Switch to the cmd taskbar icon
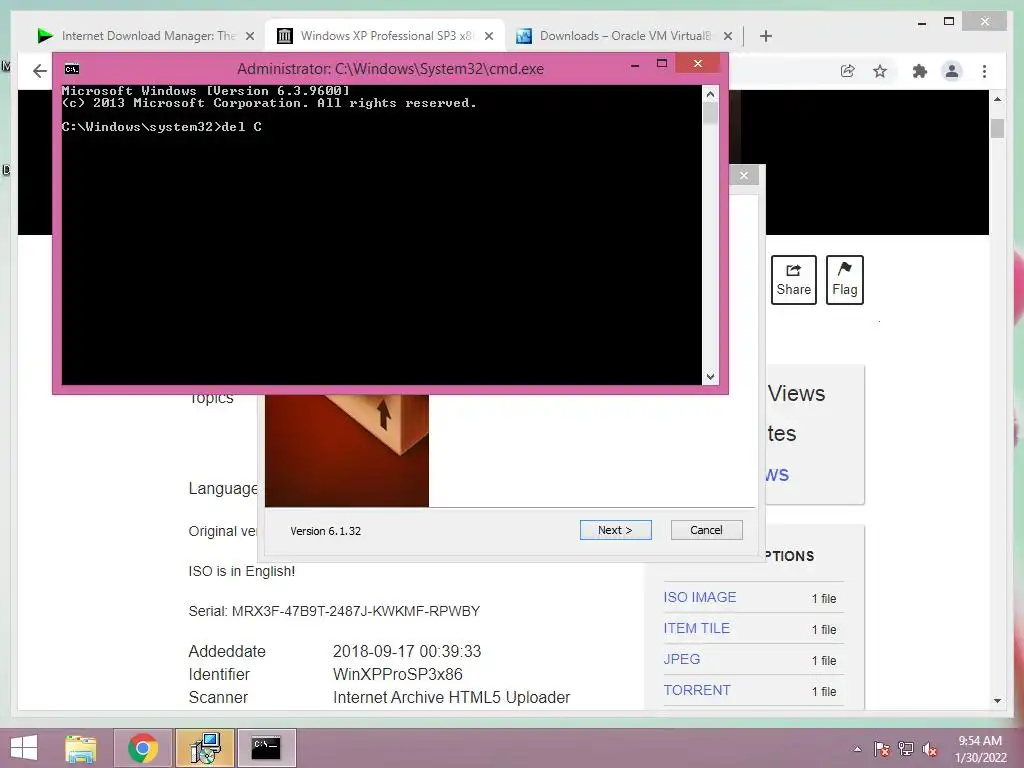 point(266,748)
